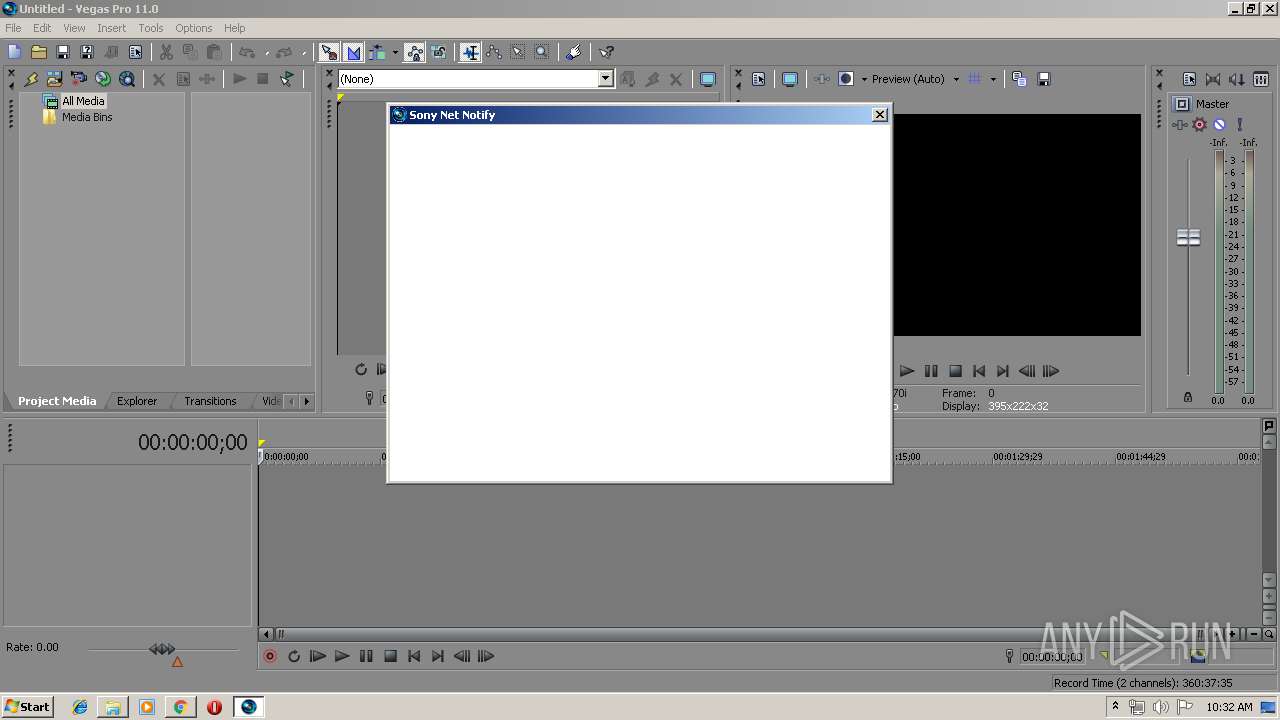1280x720 pixels.
Task: Open the Overlays grid dropdown arrow
Action: pyautogui.click(x=993, y=79)
